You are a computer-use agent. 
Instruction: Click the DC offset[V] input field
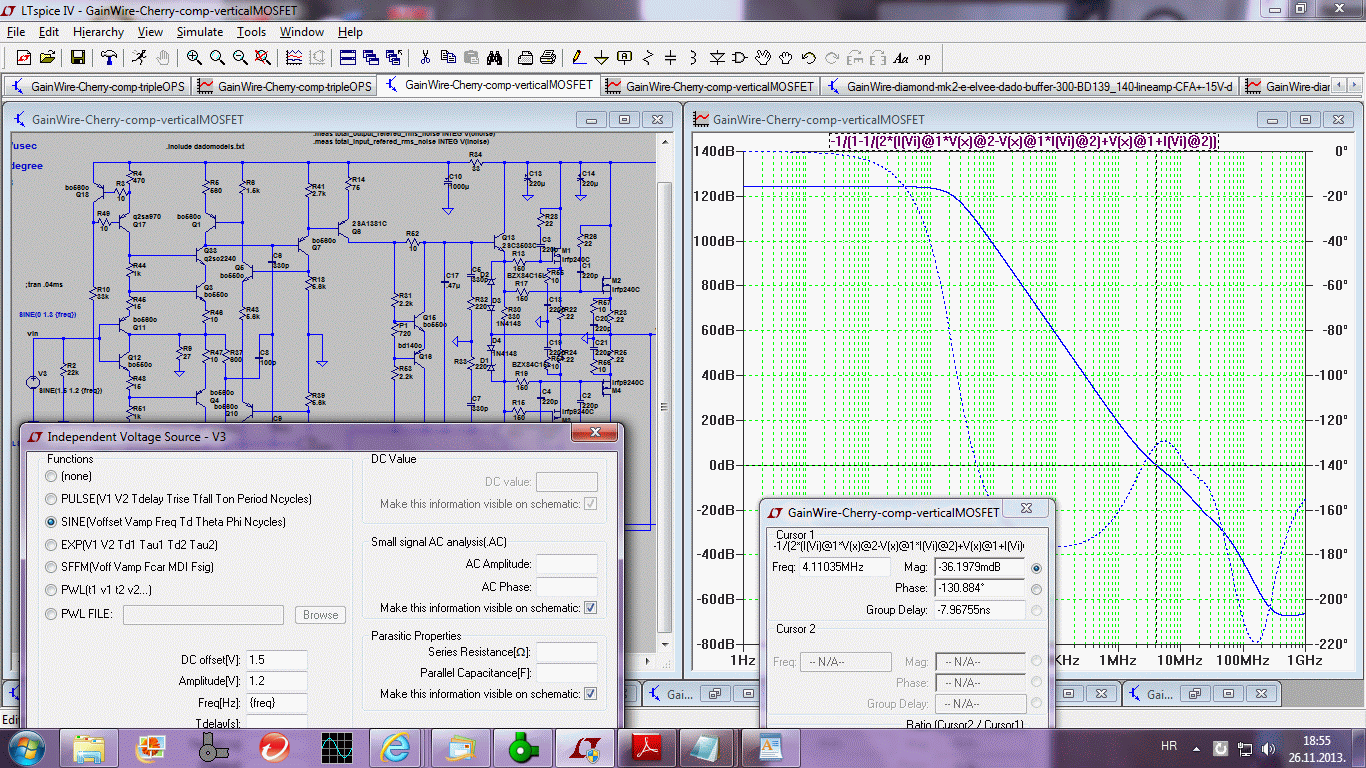point(276,660)
